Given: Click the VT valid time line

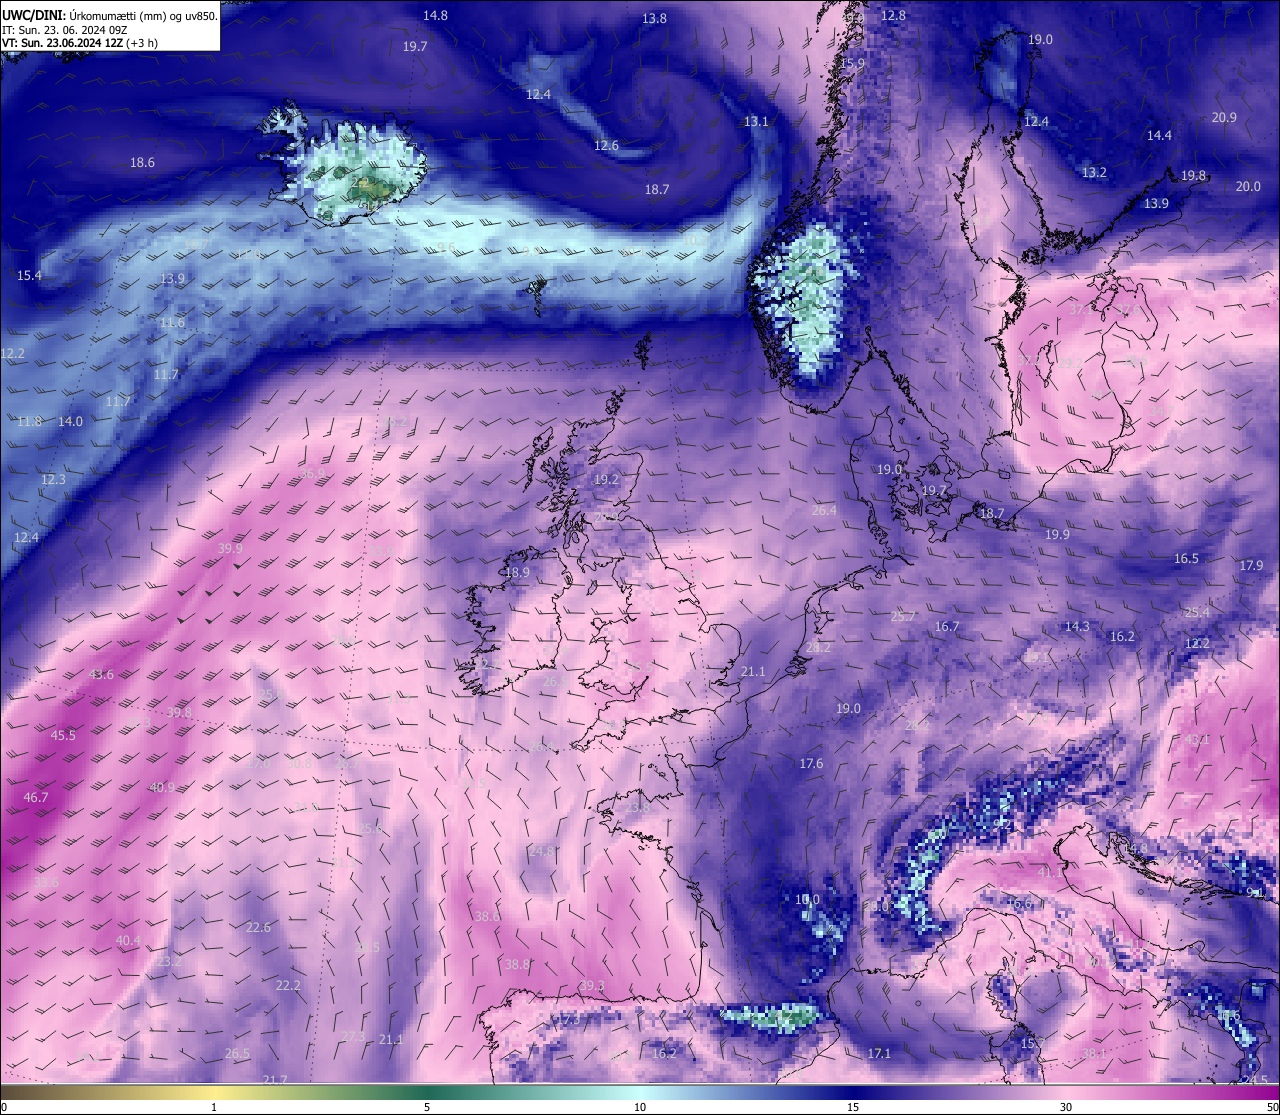Looking at the screenshot, I should (x=80, y=43).
